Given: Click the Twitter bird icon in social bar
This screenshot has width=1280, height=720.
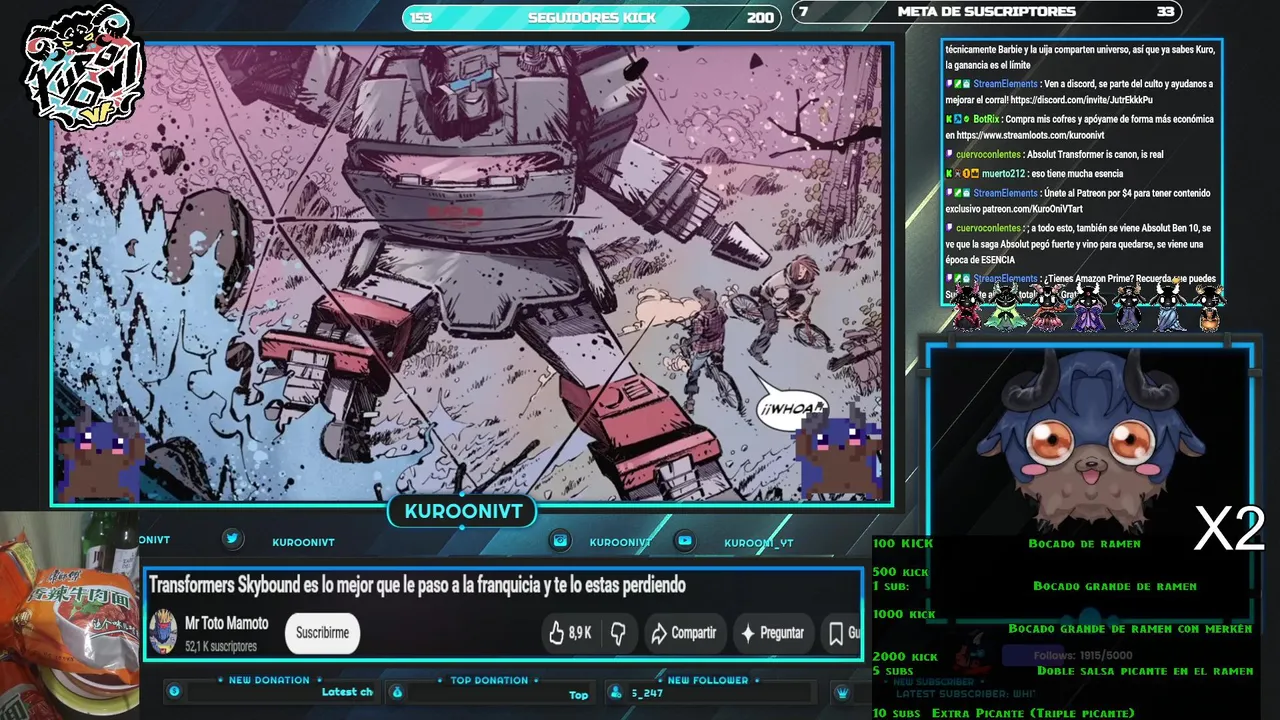Looking at the screenshot, I should pyautogui.click(x=233, y=539).
